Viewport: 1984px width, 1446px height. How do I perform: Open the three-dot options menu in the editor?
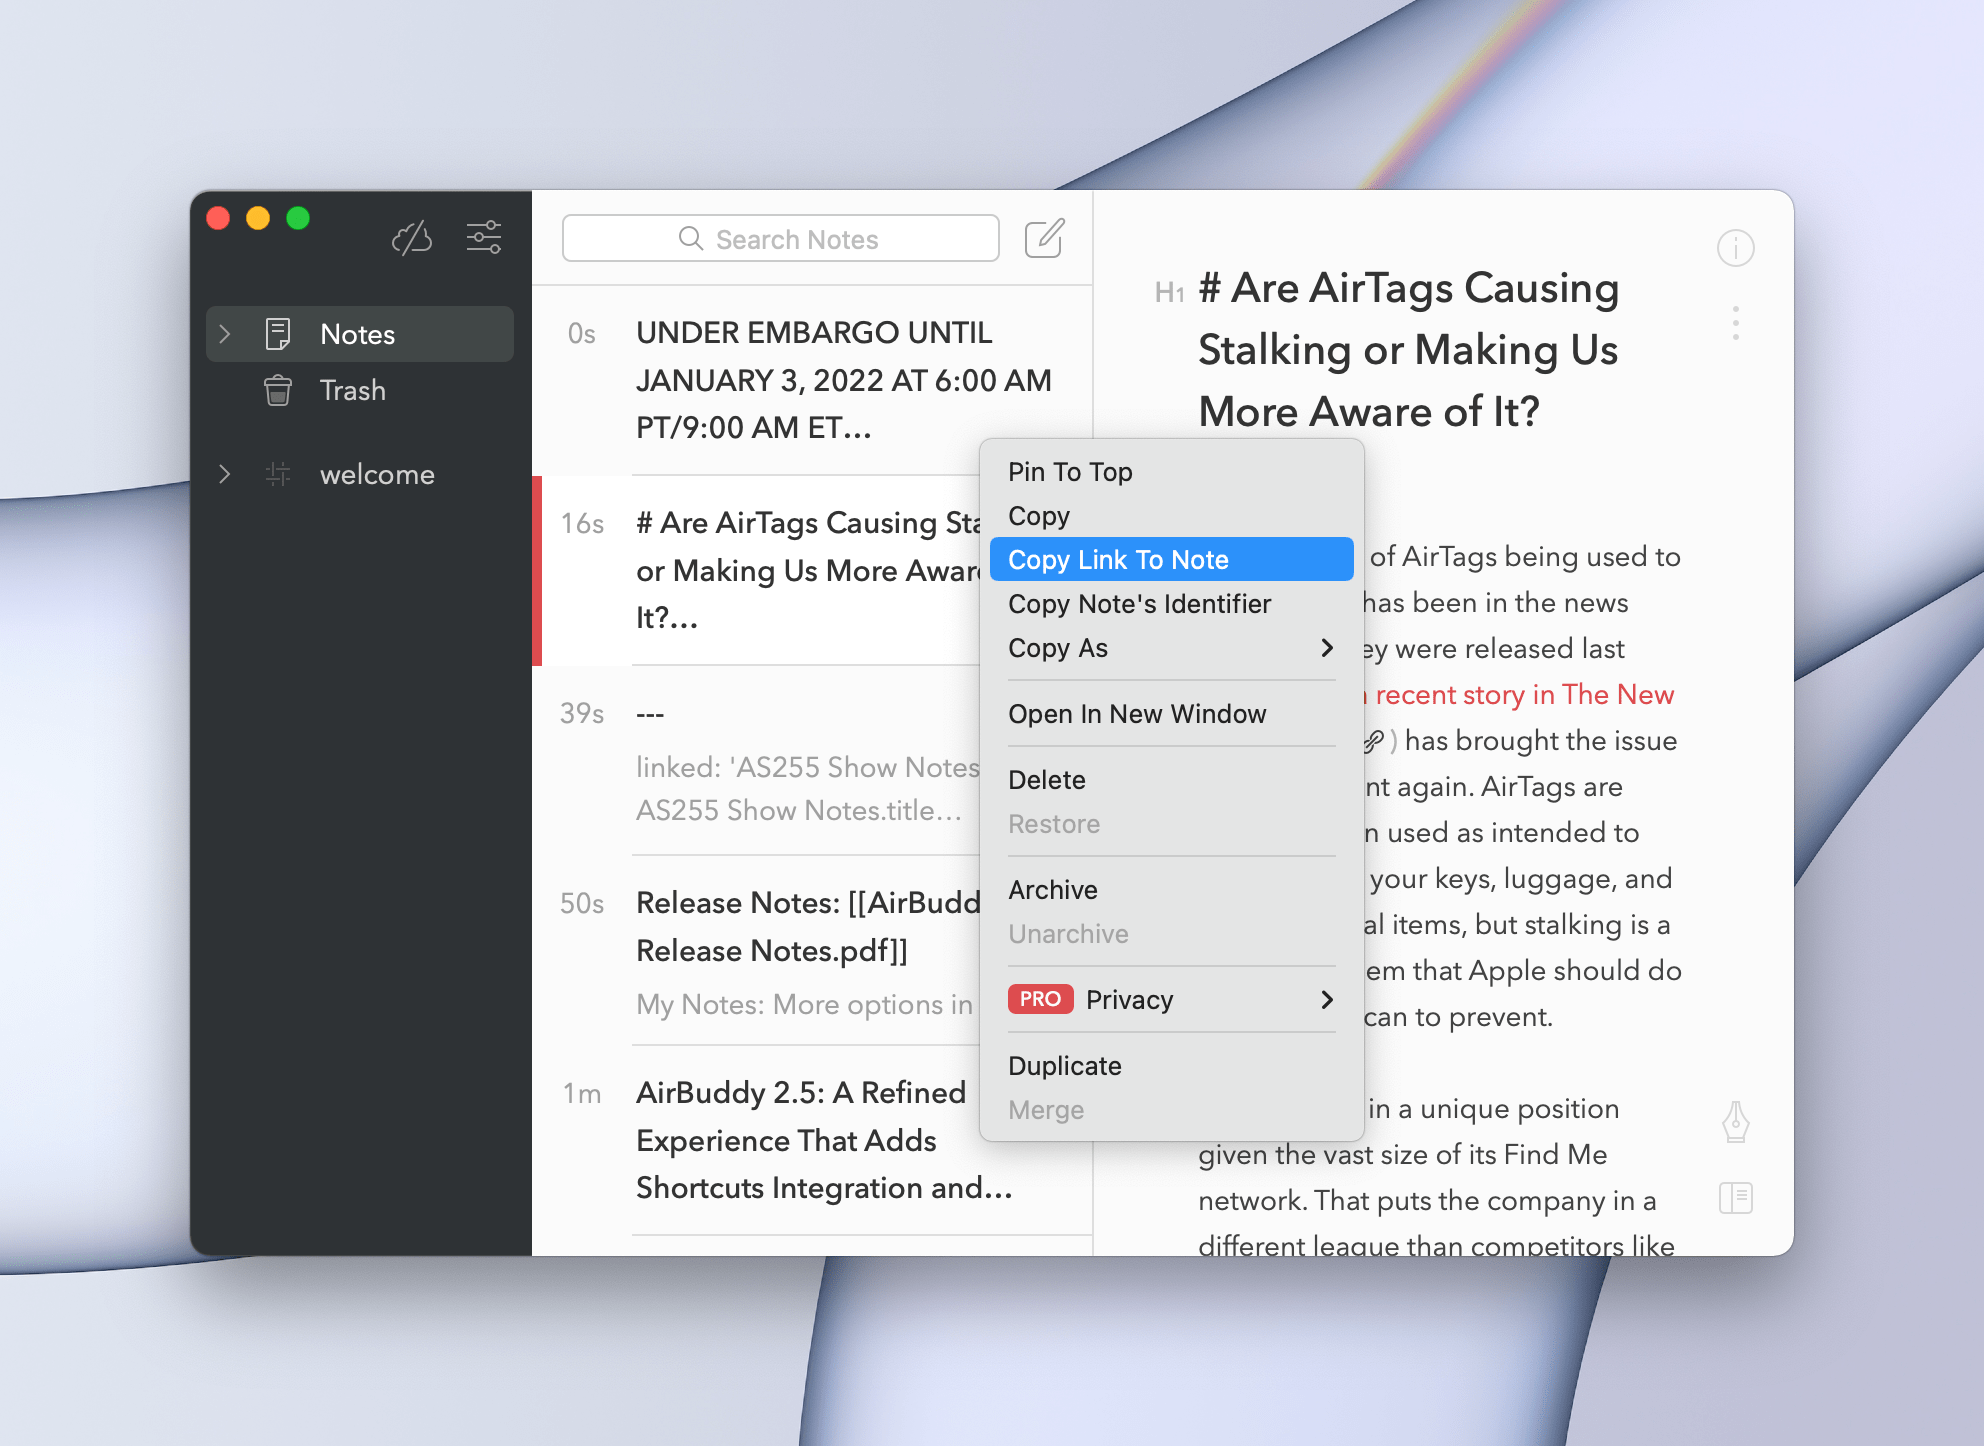pyautogui.click(x=1736, y=323)
